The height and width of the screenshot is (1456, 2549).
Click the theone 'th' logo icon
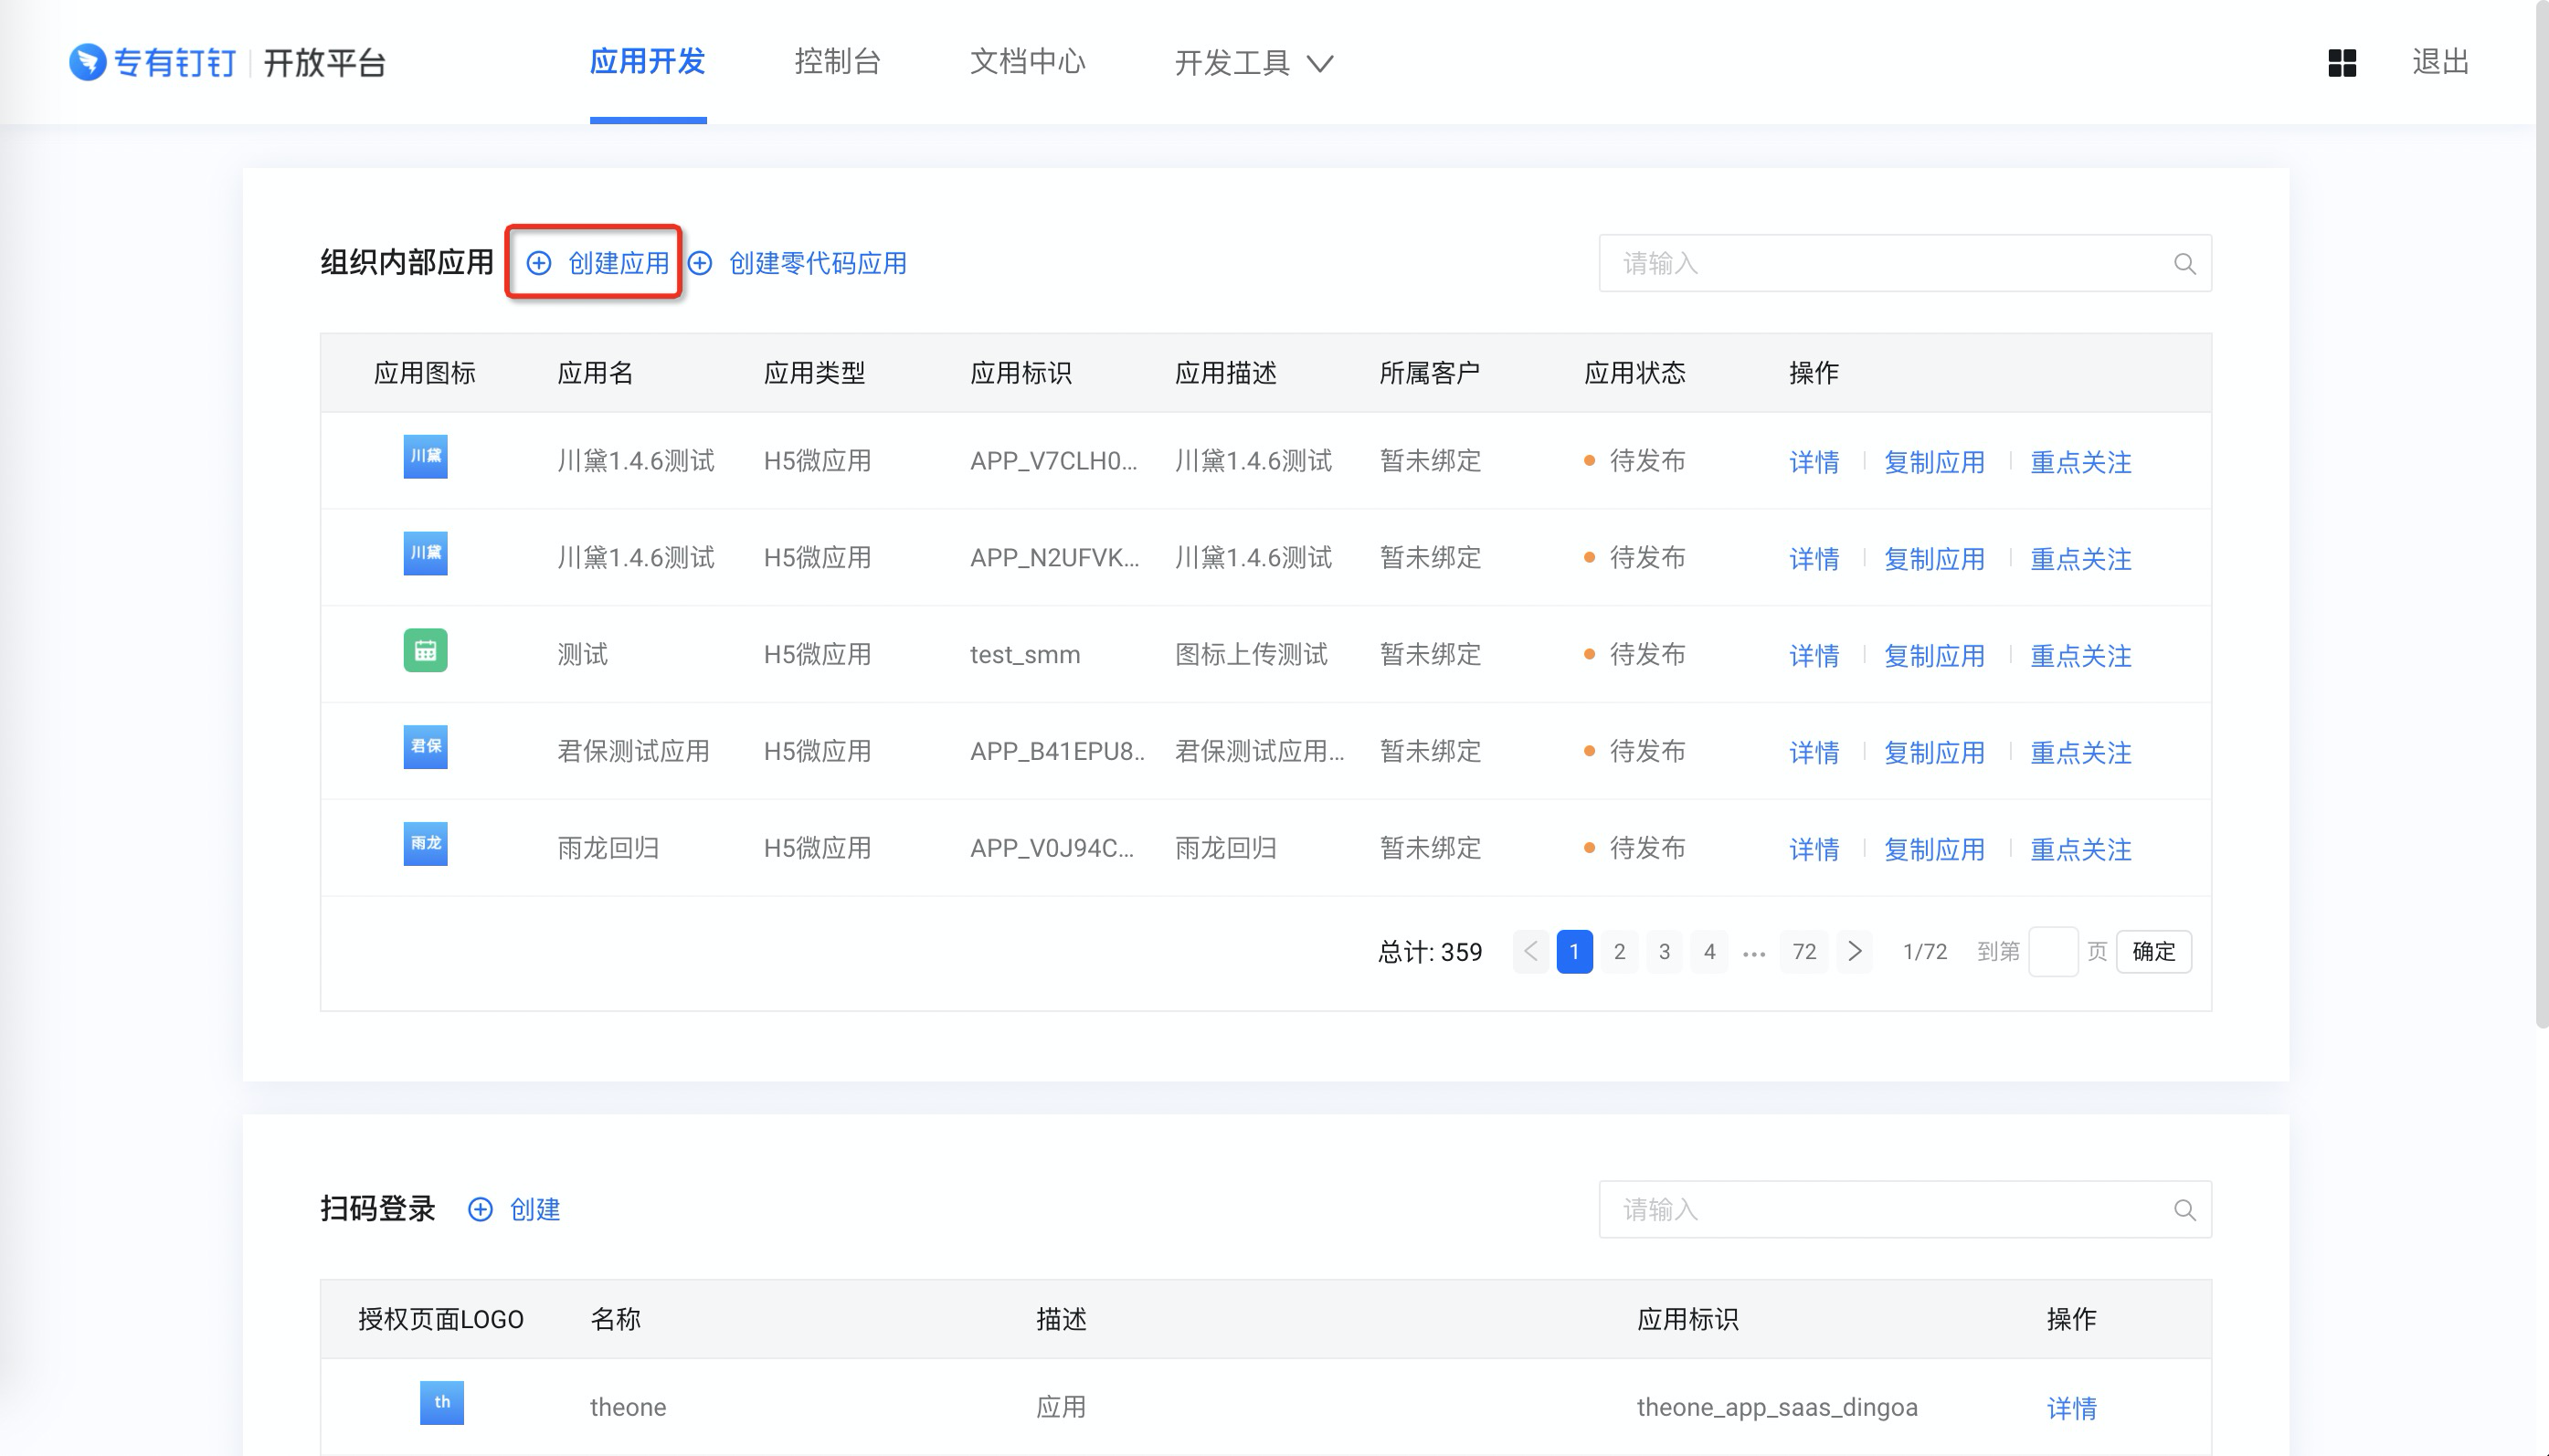pos(441,1402)
